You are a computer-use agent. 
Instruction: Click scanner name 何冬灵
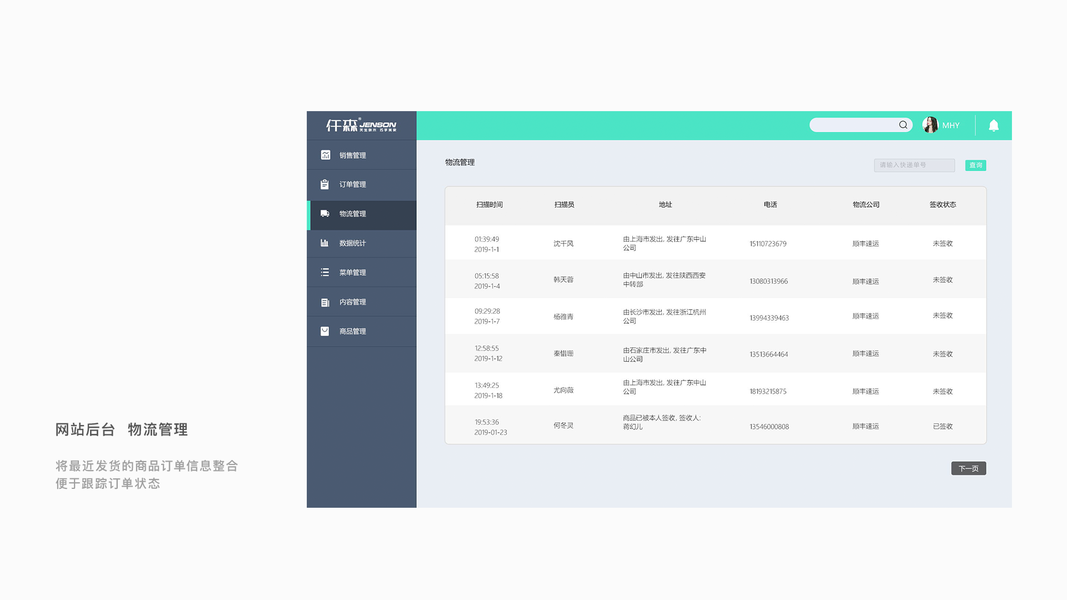563,426
